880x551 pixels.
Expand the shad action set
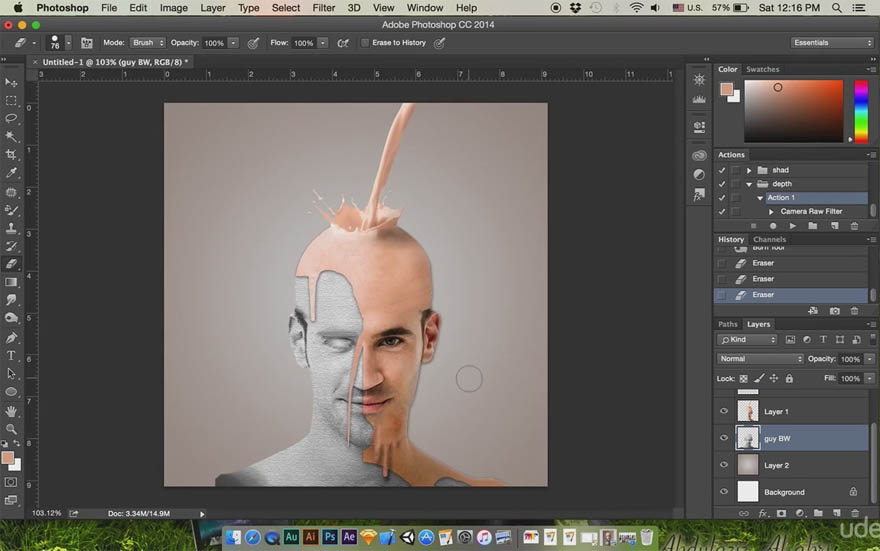pos(749,170)
